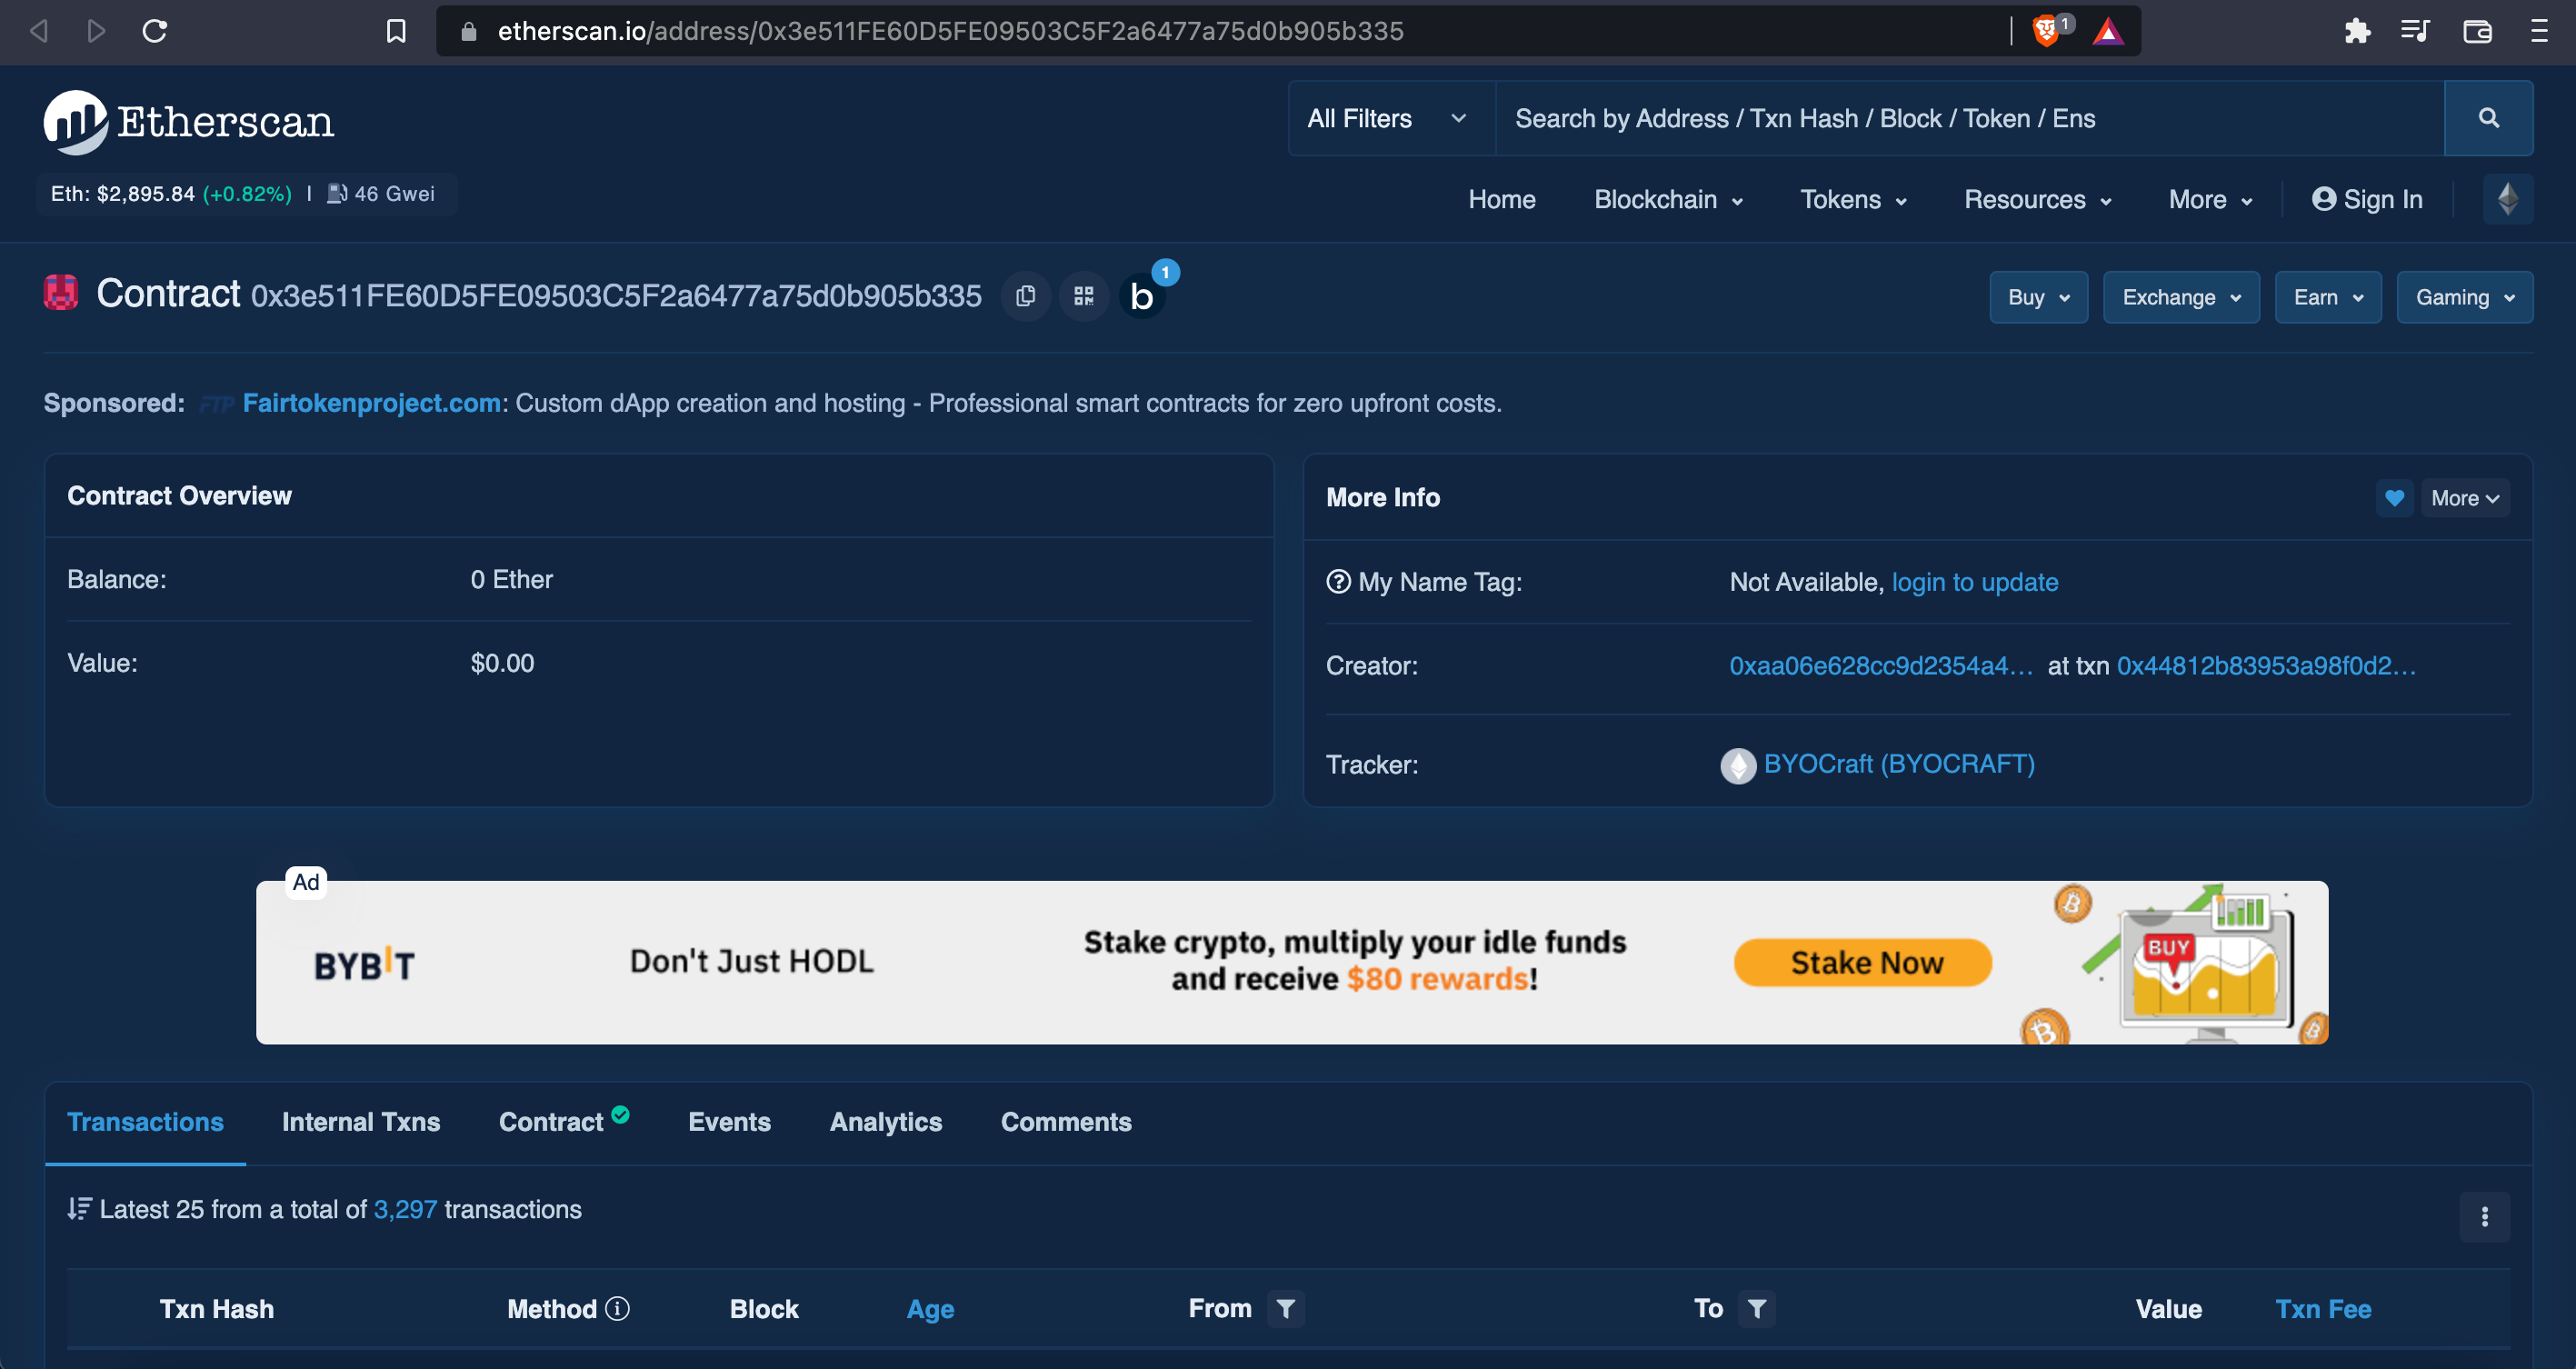This screenshot has width=2576, height=1369.
Task: Click the Bybit banner ad
Action: pyautogui.click(x=1291, y=962)
